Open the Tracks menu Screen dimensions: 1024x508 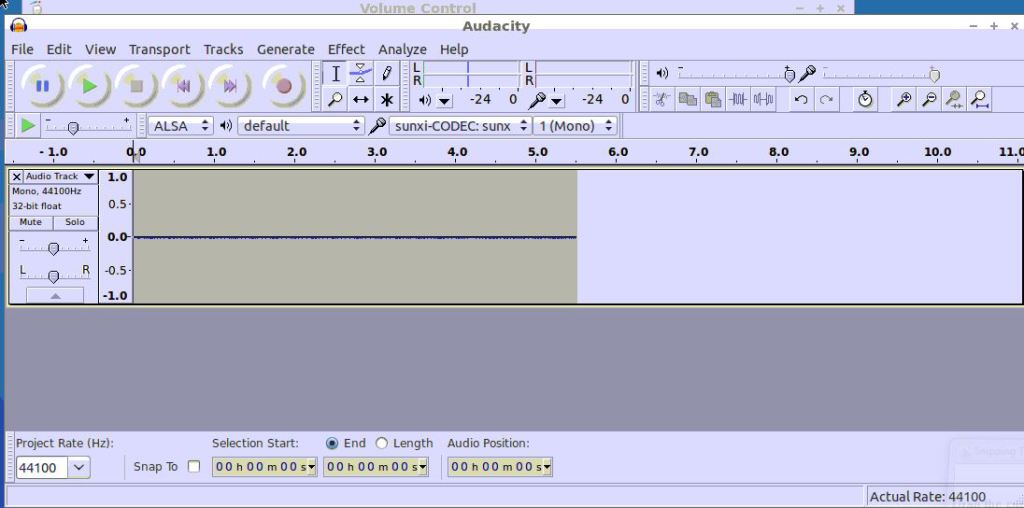[223, 50]
